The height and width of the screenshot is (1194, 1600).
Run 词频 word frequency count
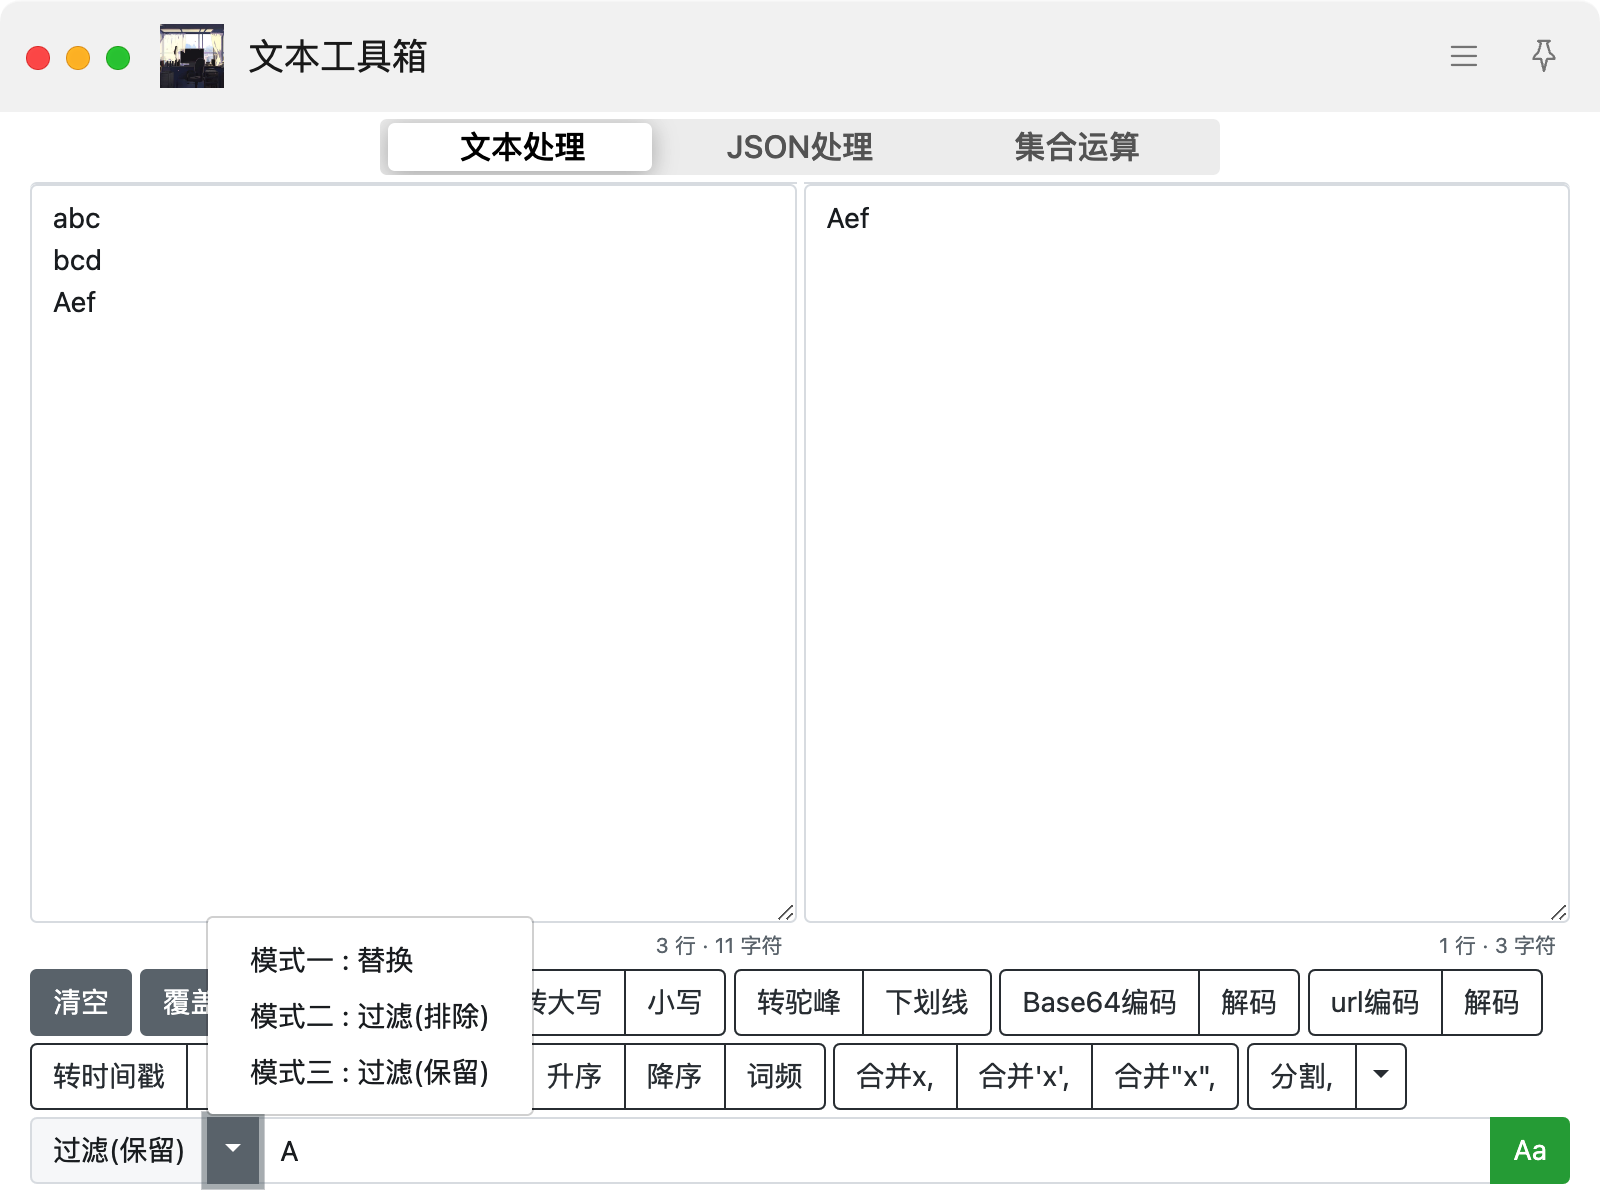[774, 1076]
